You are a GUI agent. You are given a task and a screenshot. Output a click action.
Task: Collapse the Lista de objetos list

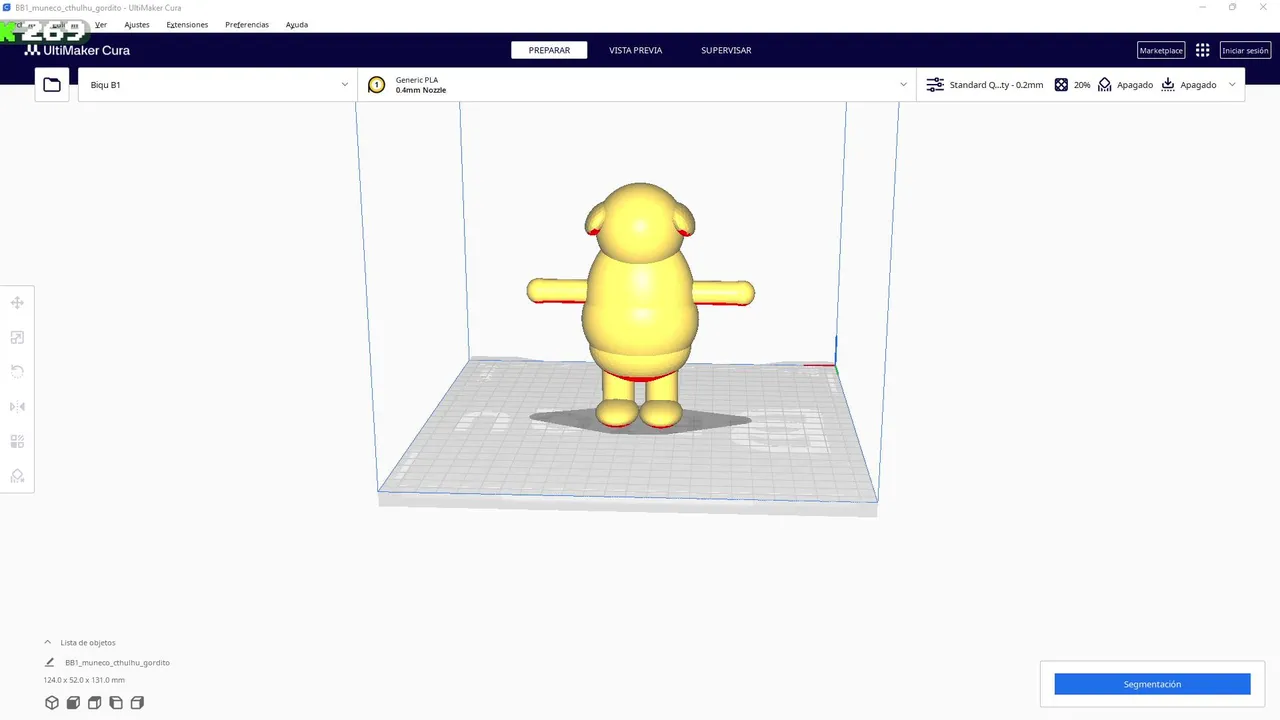pyautogui.click(x=47, y=642)
